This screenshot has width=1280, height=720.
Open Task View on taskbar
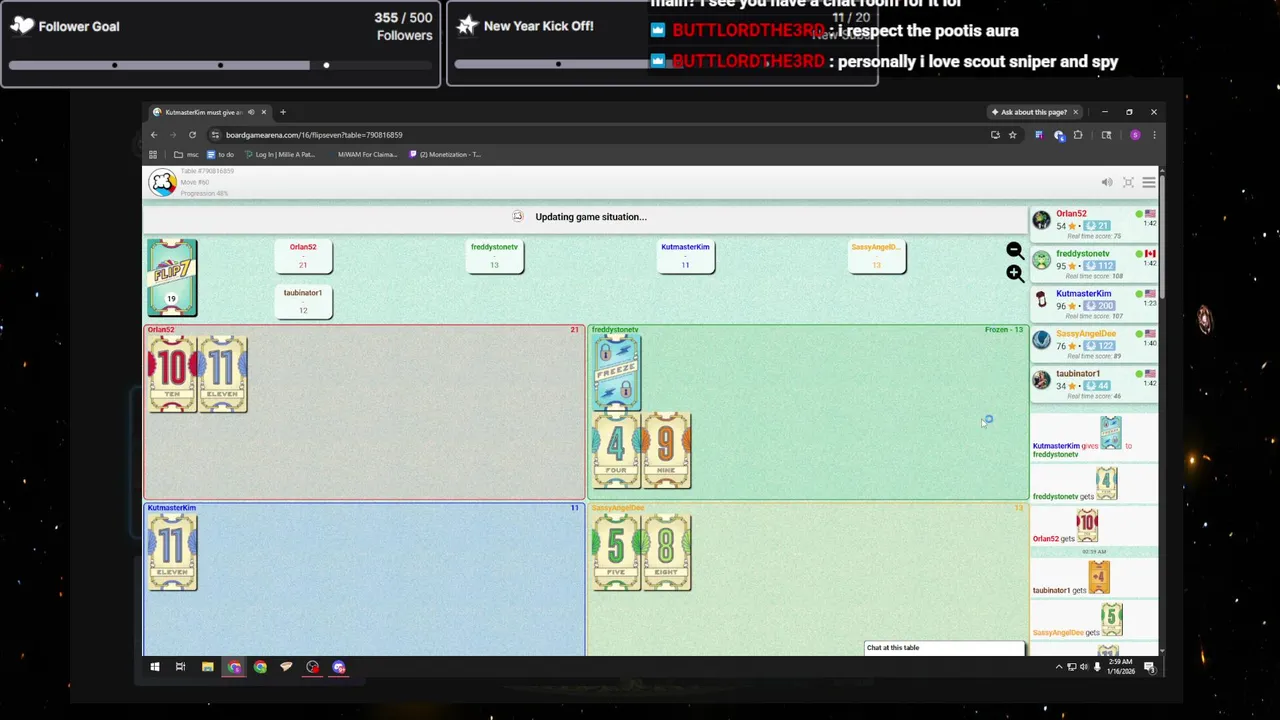(181, 667)
